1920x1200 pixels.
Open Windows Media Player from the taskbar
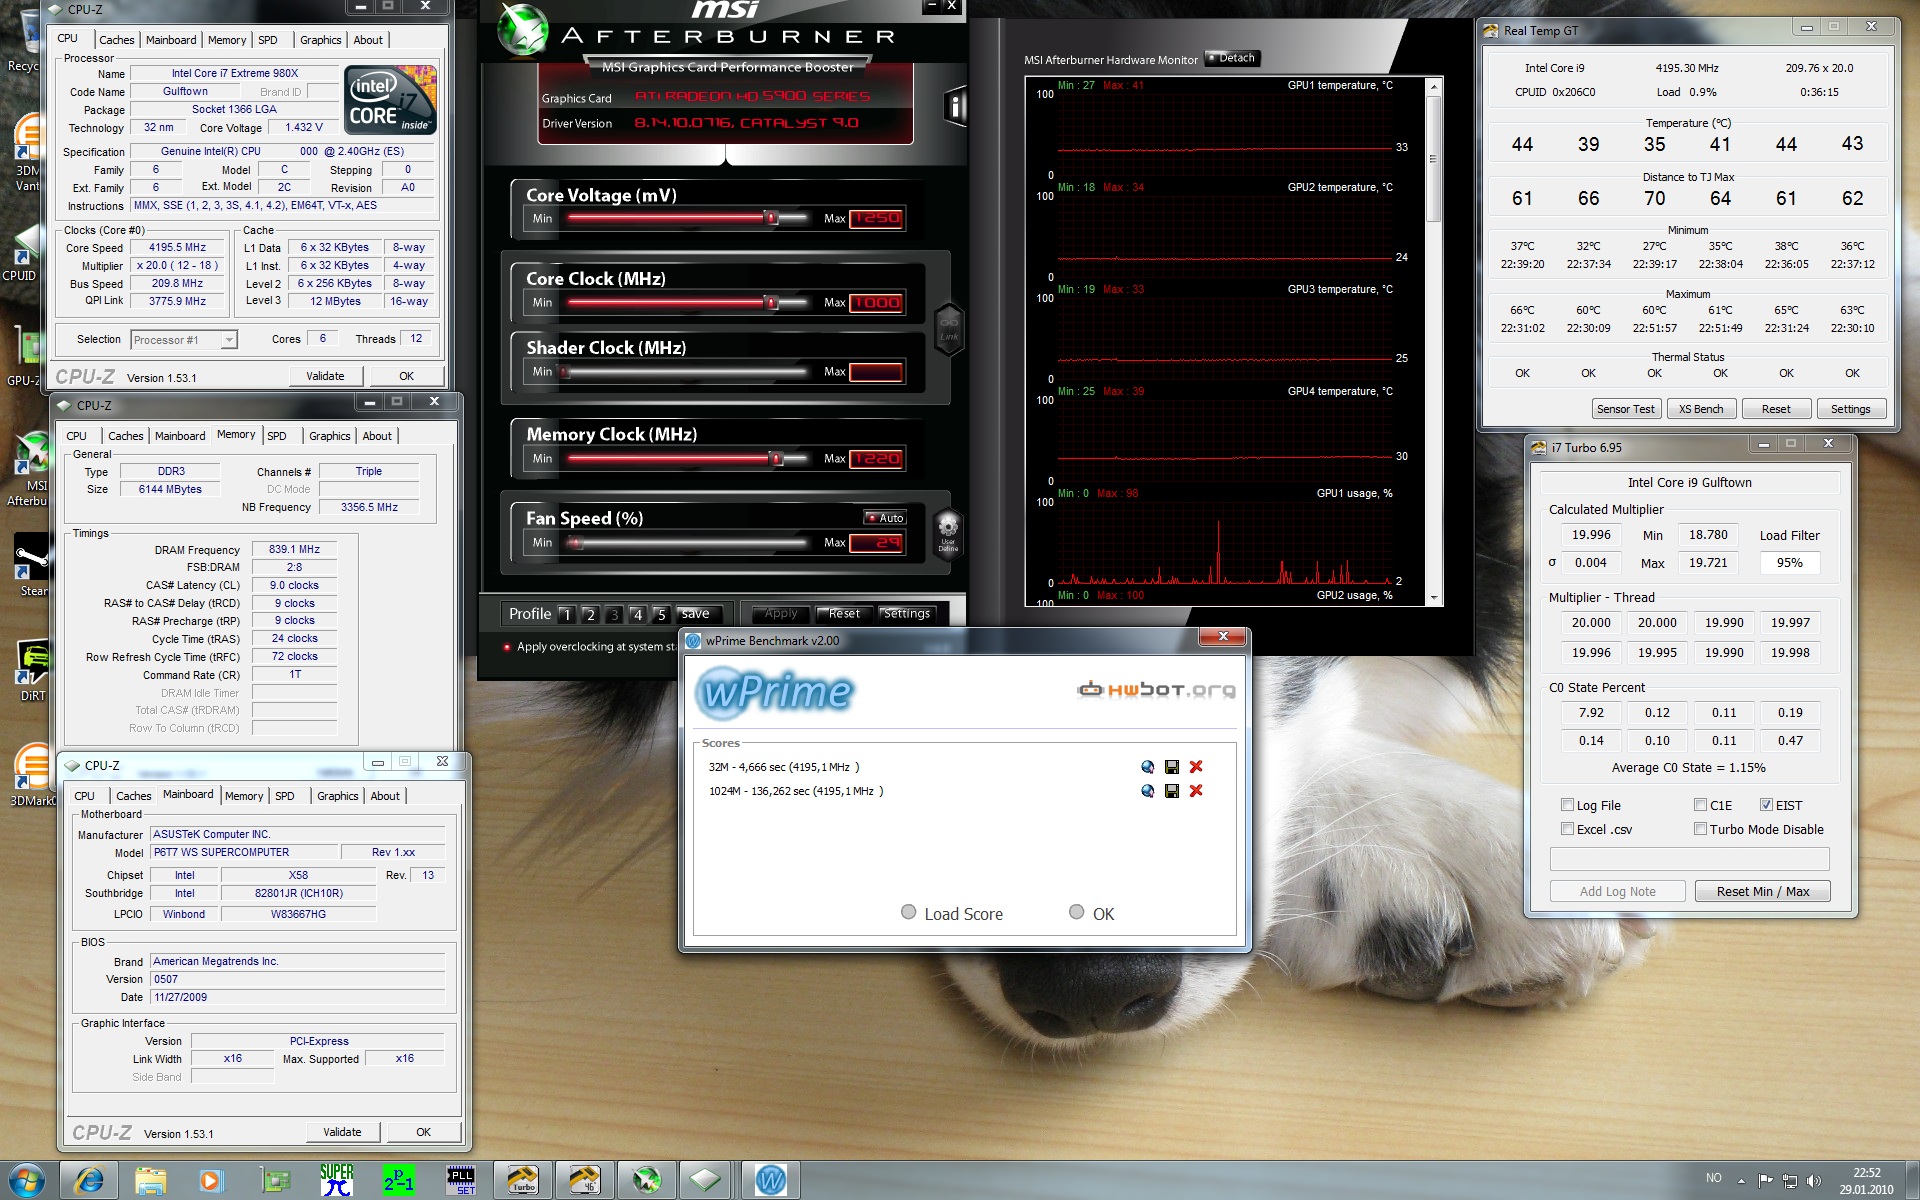click(x=210, y=1180)
